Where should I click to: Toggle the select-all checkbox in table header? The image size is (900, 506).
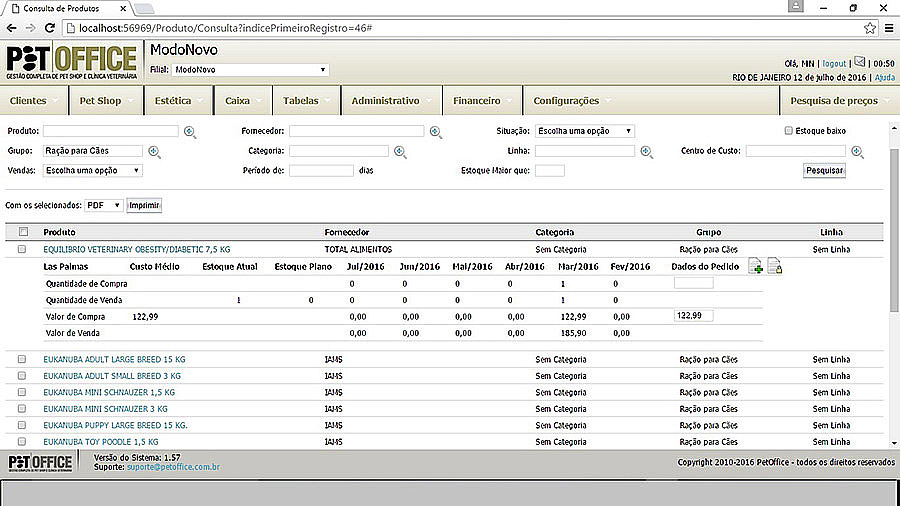tap(23, 232)
